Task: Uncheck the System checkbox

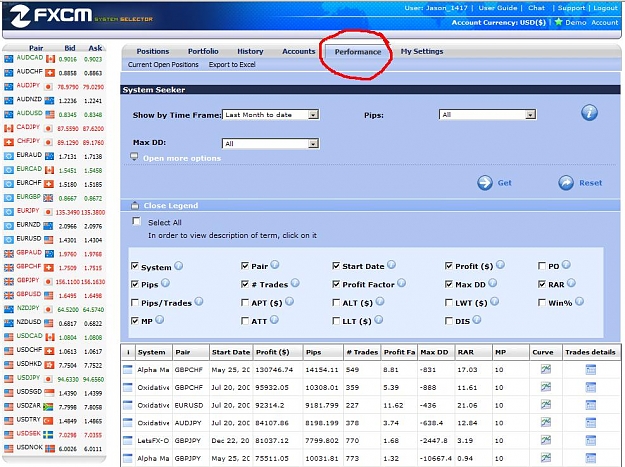Action: 135,266
